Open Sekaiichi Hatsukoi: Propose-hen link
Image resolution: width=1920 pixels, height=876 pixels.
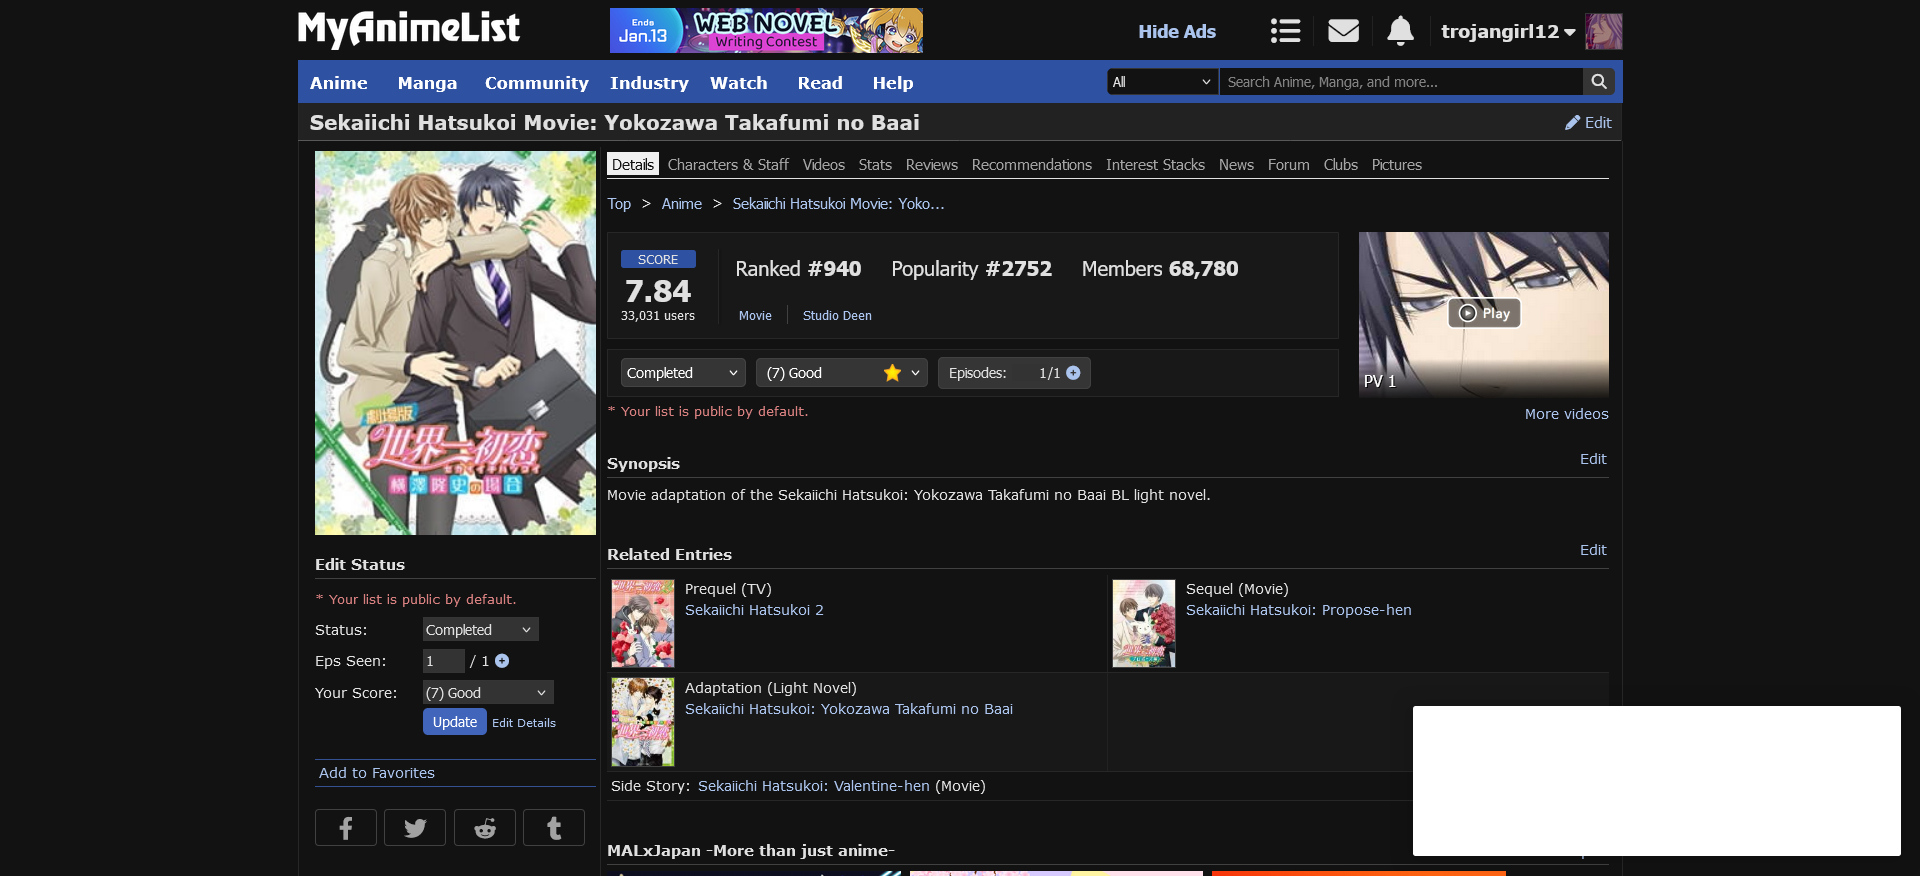pyautogui.click(x=1298, y=610)
